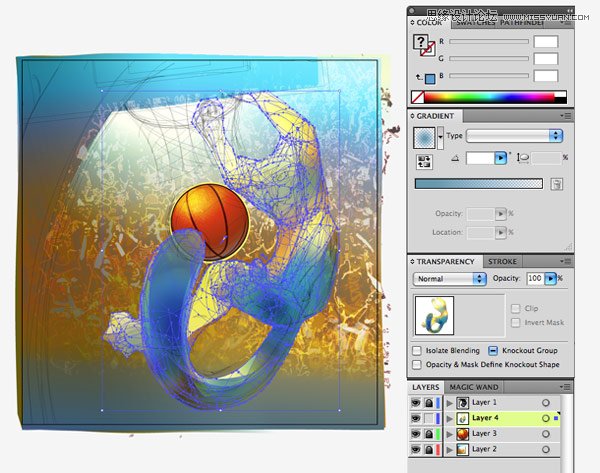Click the transparency artwork thumbnail
The image size is (600, 473).
[x=435, y=316]
